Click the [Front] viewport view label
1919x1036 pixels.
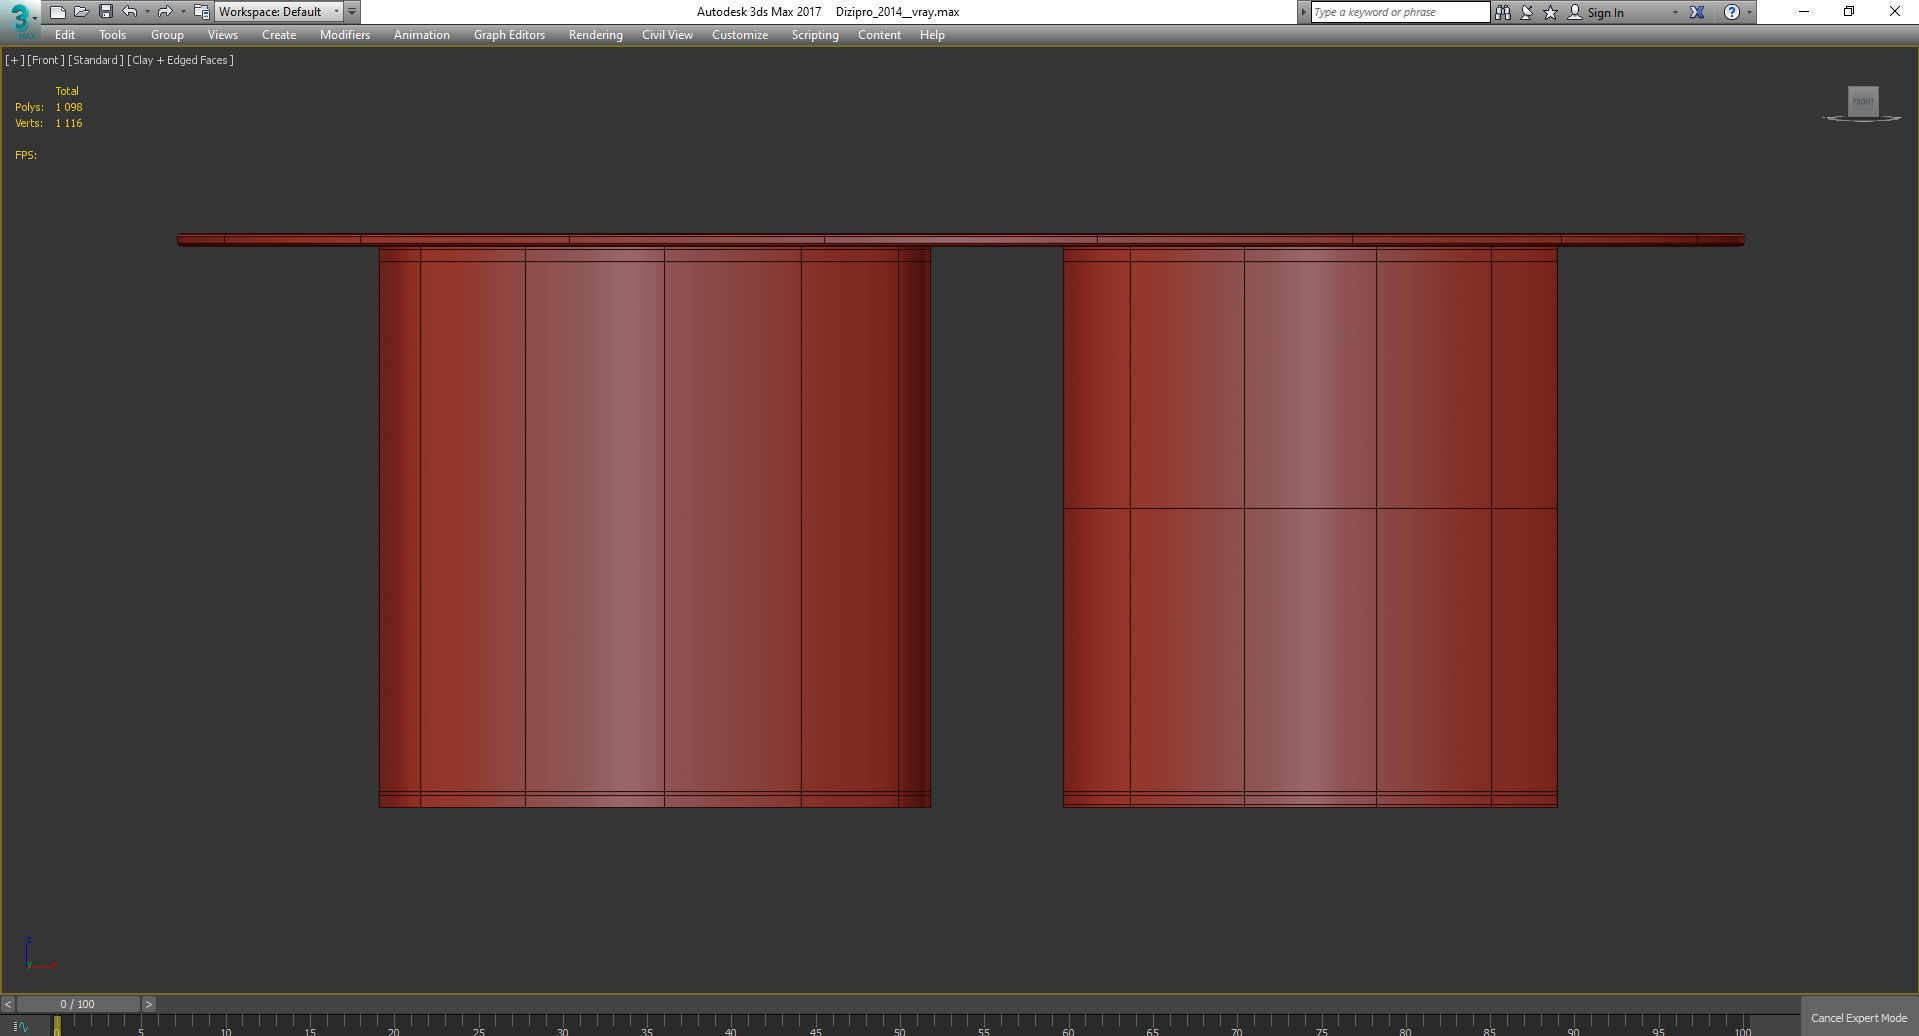[45, 60]
